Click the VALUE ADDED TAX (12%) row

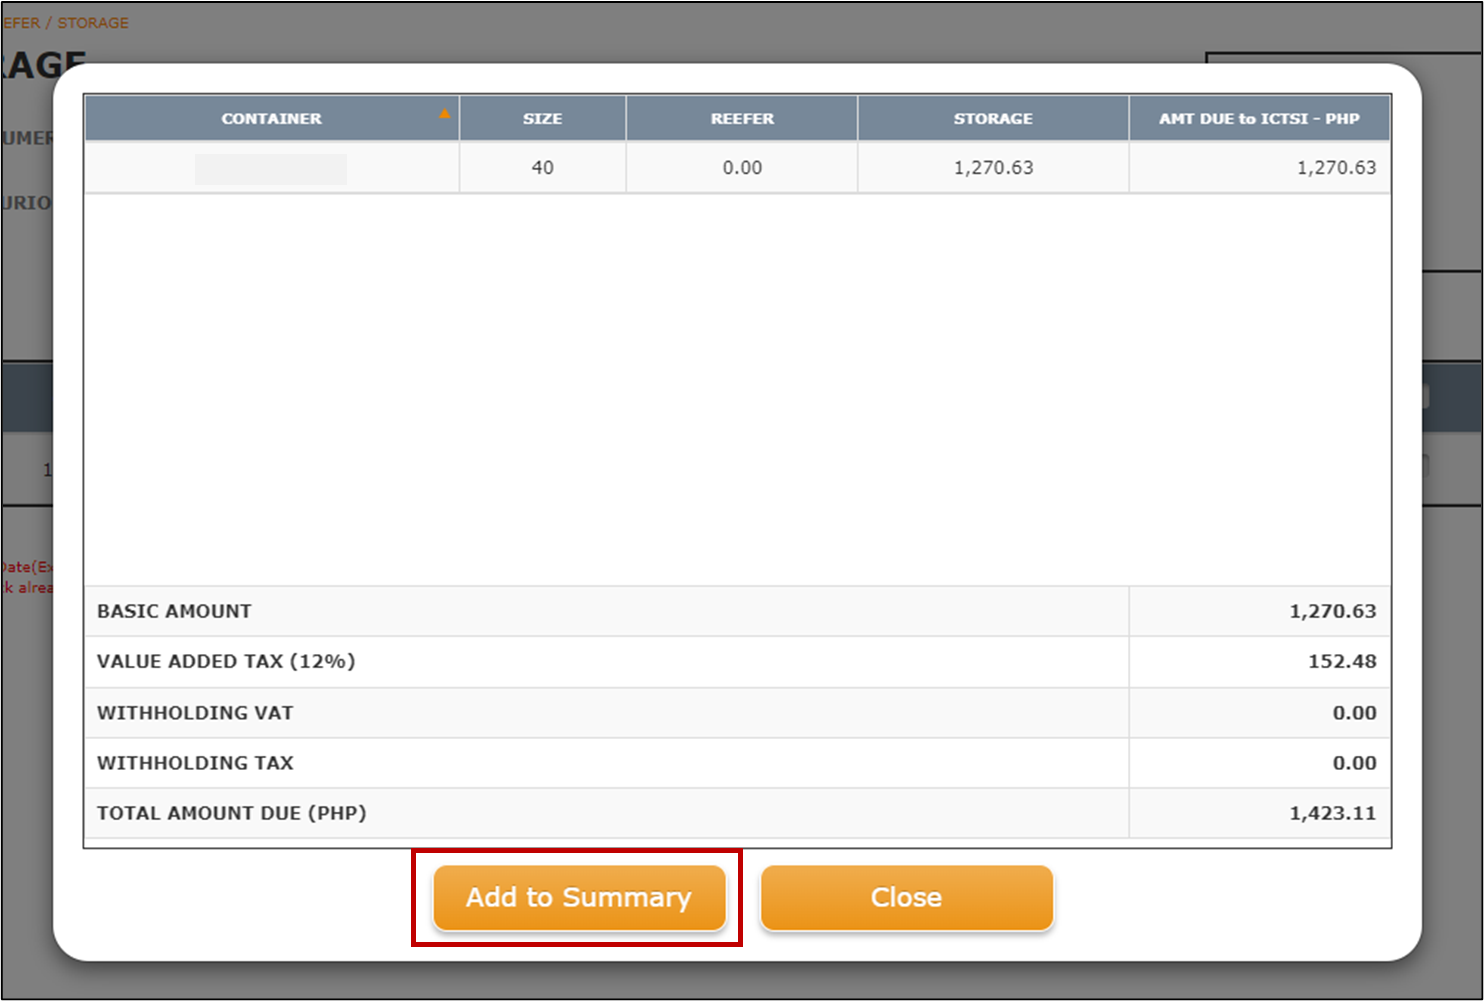point(226,661)
